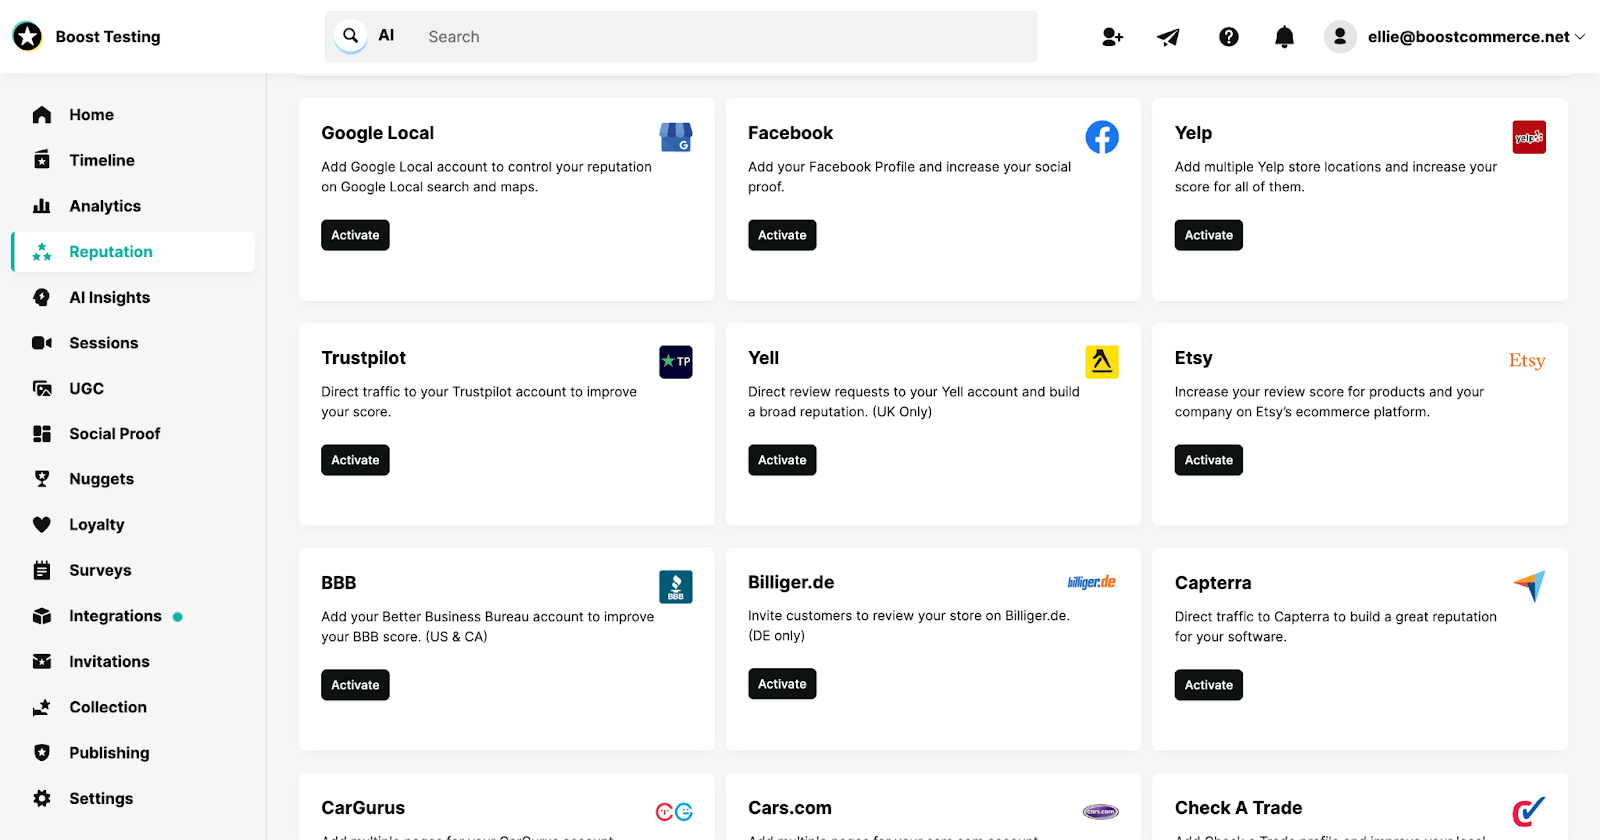1600x840 pixels.
Task: Click the Loyalty heart icon
Action: pos(42,525)
